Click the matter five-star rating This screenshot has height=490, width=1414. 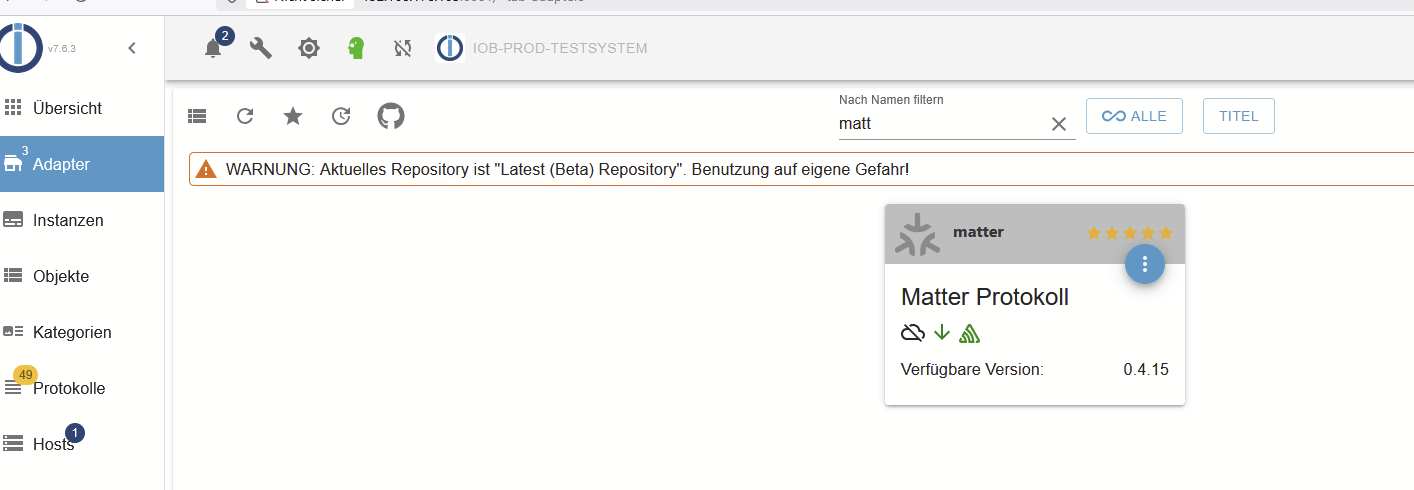1130,233
